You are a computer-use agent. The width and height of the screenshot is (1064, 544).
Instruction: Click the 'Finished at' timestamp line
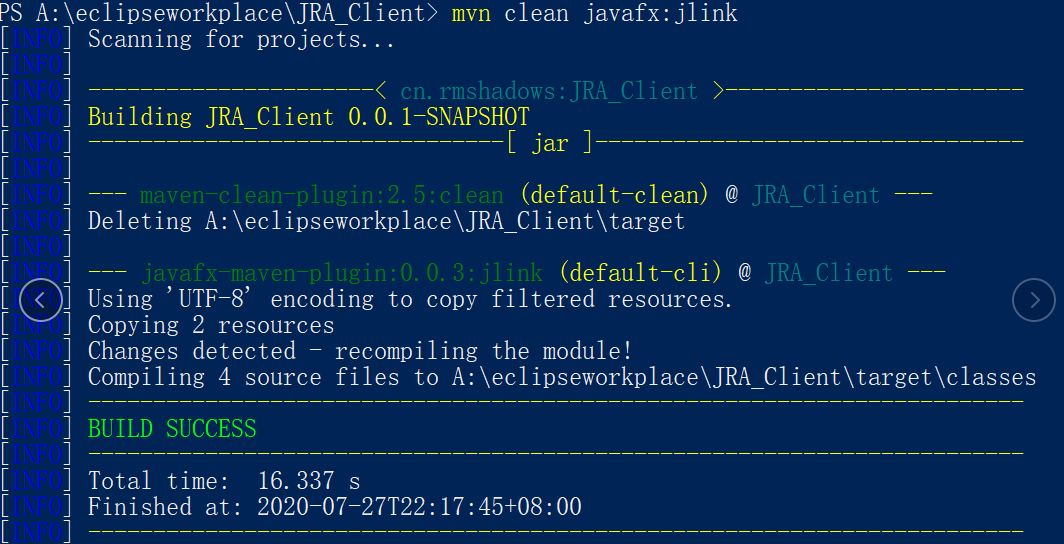pyautogui.click(x=335, y=507)
